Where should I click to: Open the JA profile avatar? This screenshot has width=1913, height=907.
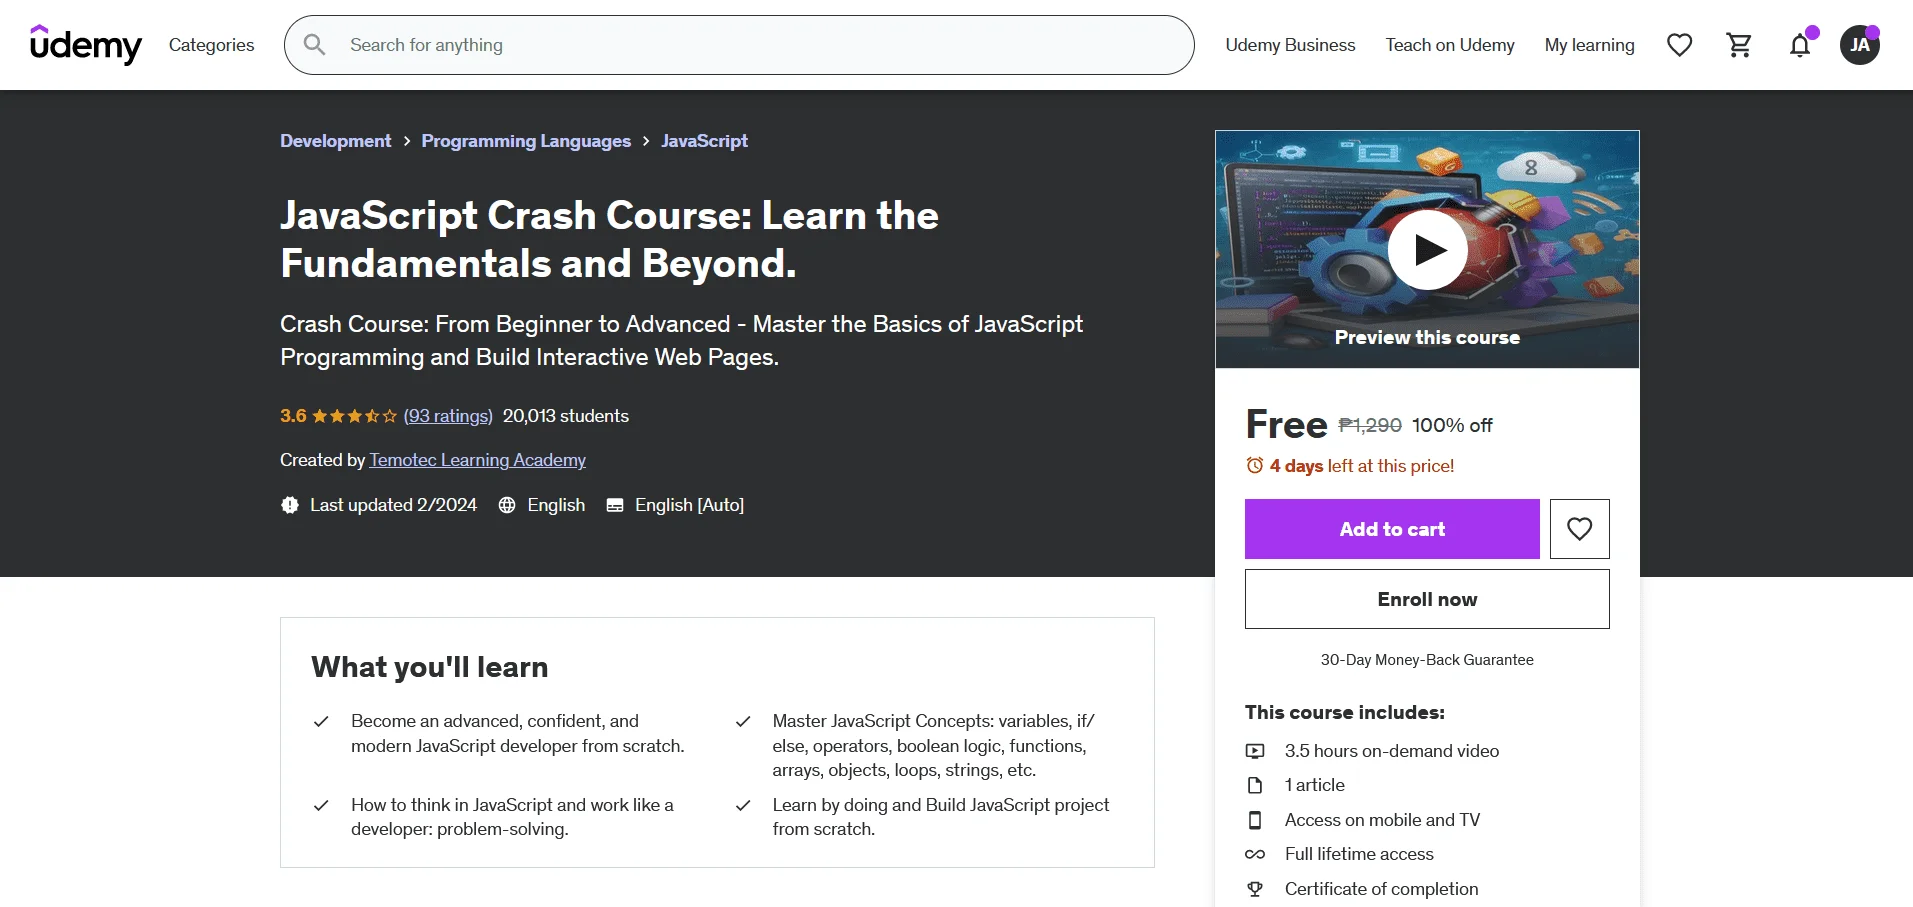click(x=1860, y=45)
